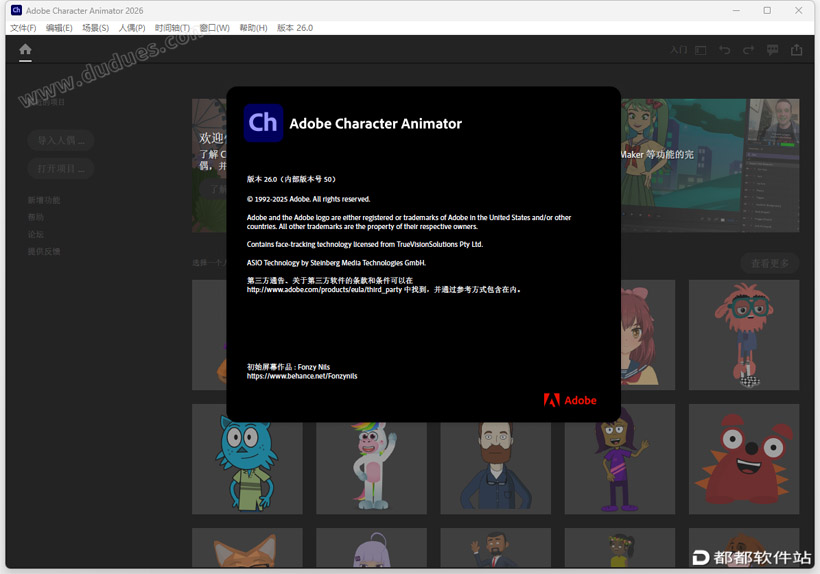Click the © 1992-2025 Adobe copyright line
The width and height of the screenshot is (820, 574).
click(x=309, y=199)
